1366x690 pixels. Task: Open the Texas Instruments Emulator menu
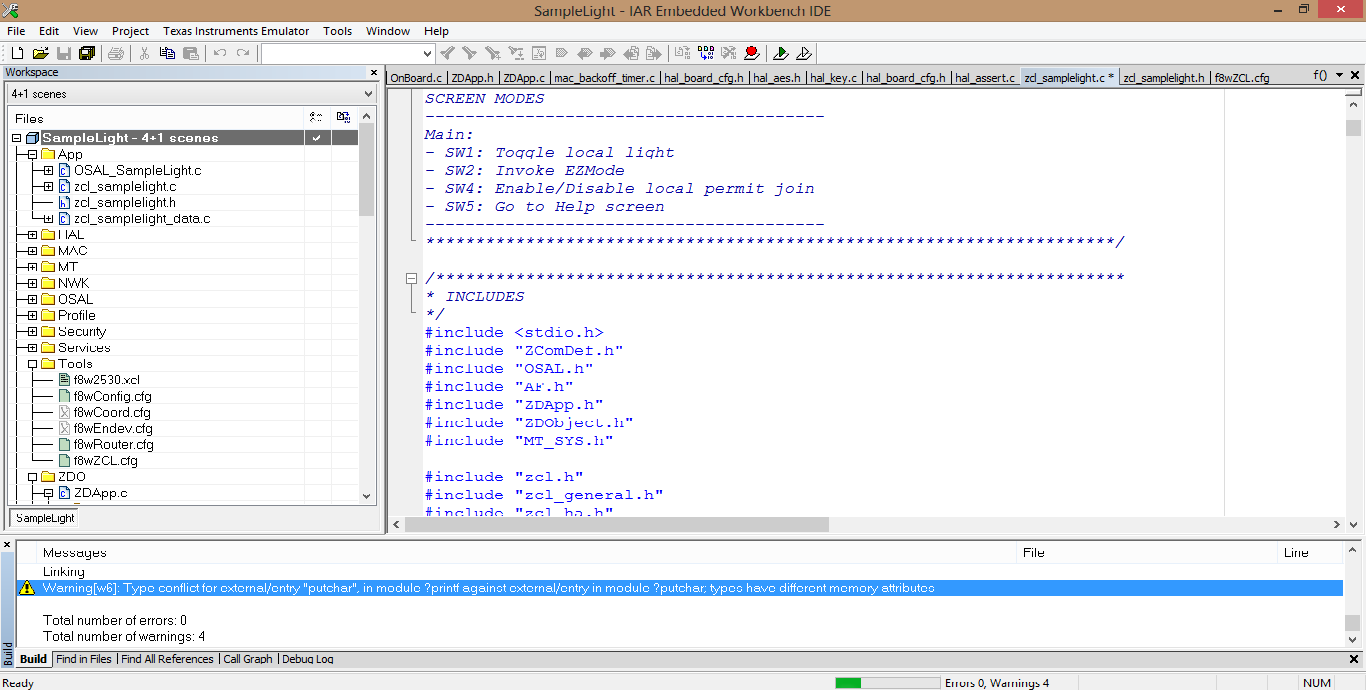coord(236,31)
